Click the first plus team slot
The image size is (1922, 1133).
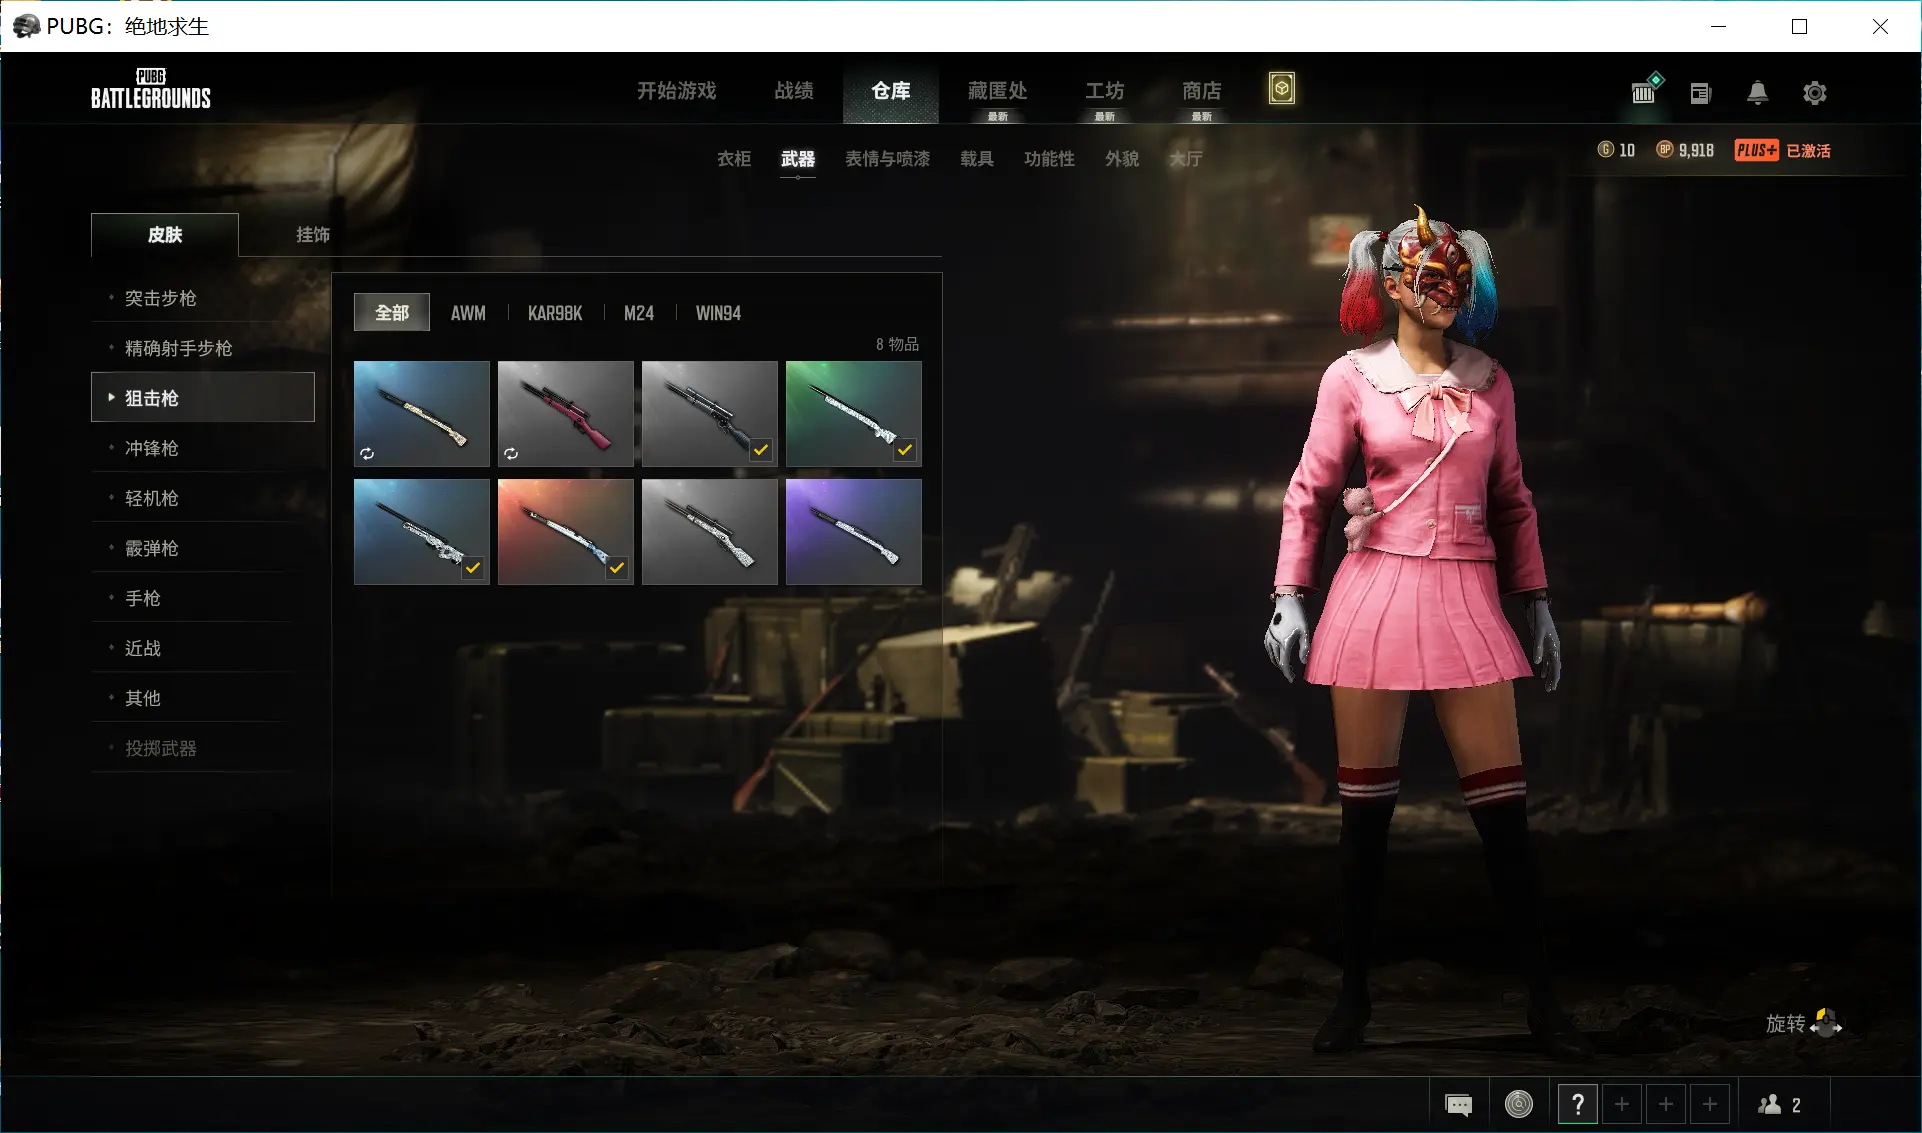(x=1622, y=1104)
